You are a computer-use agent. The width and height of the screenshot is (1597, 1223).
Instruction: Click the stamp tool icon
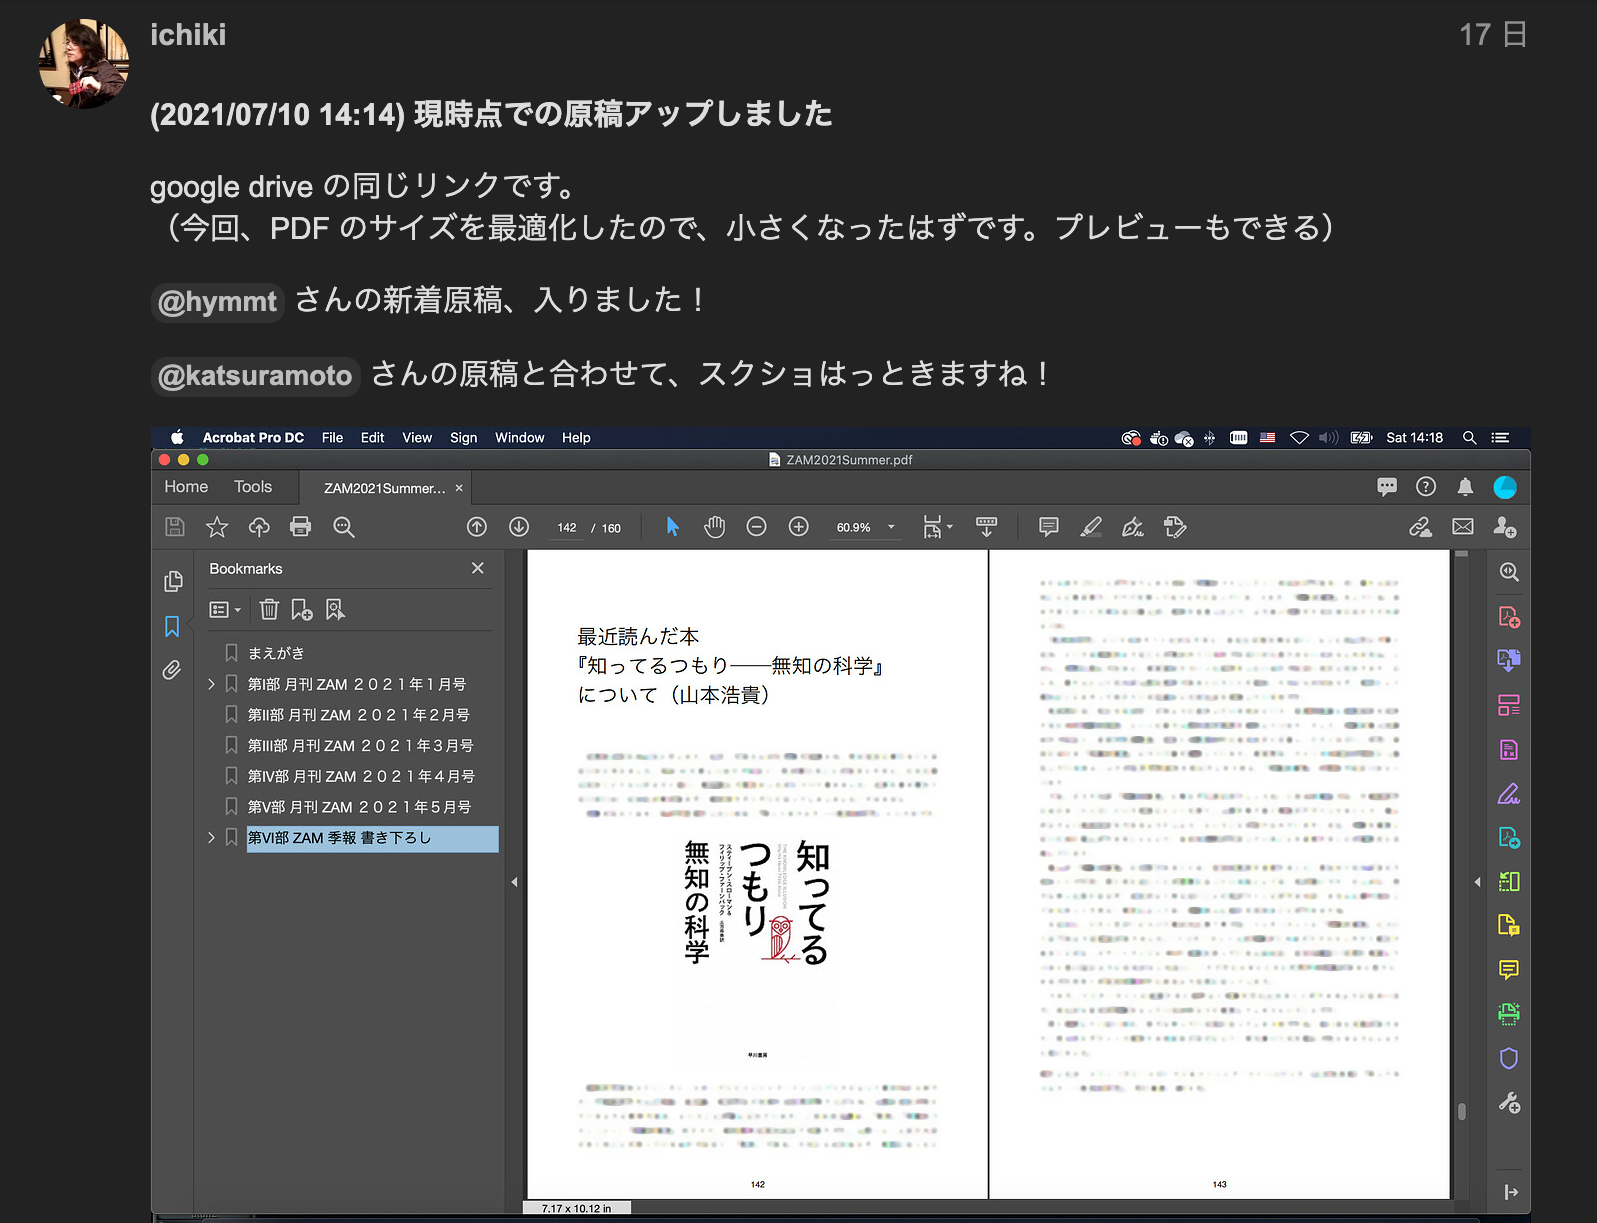coord(1175,527)
